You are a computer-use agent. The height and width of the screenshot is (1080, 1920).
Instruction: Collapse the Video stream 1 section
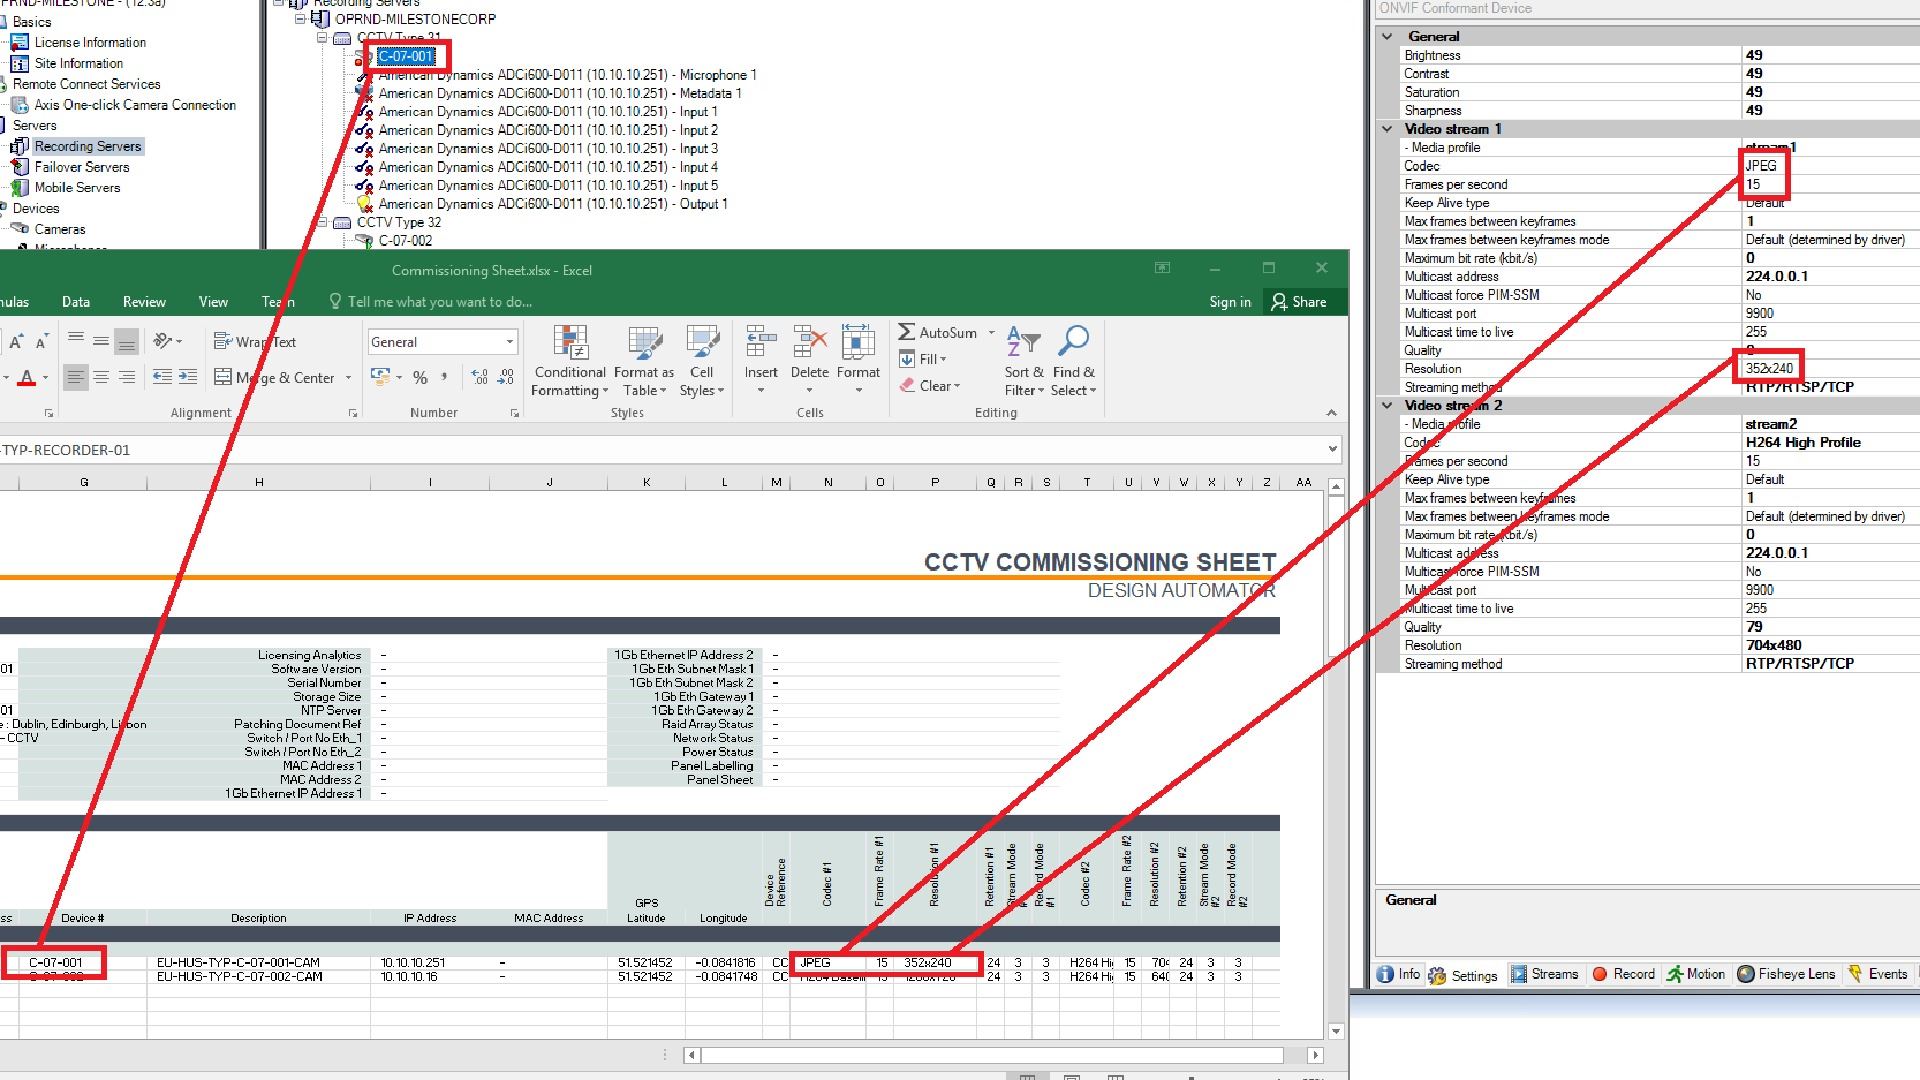point(1387,129)
